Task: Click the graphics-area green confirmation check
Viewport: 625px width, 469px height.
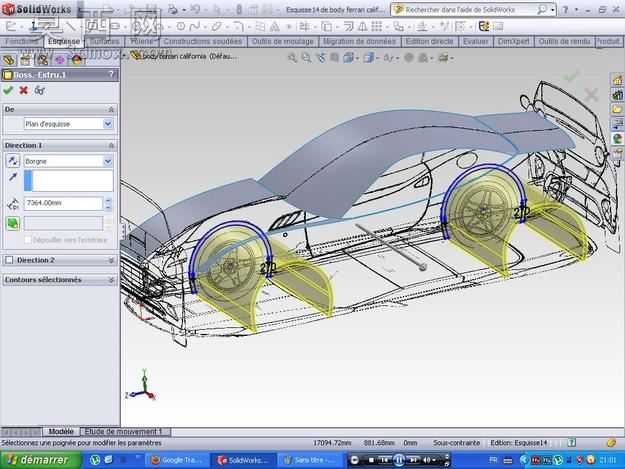Action: coord(571,76)
